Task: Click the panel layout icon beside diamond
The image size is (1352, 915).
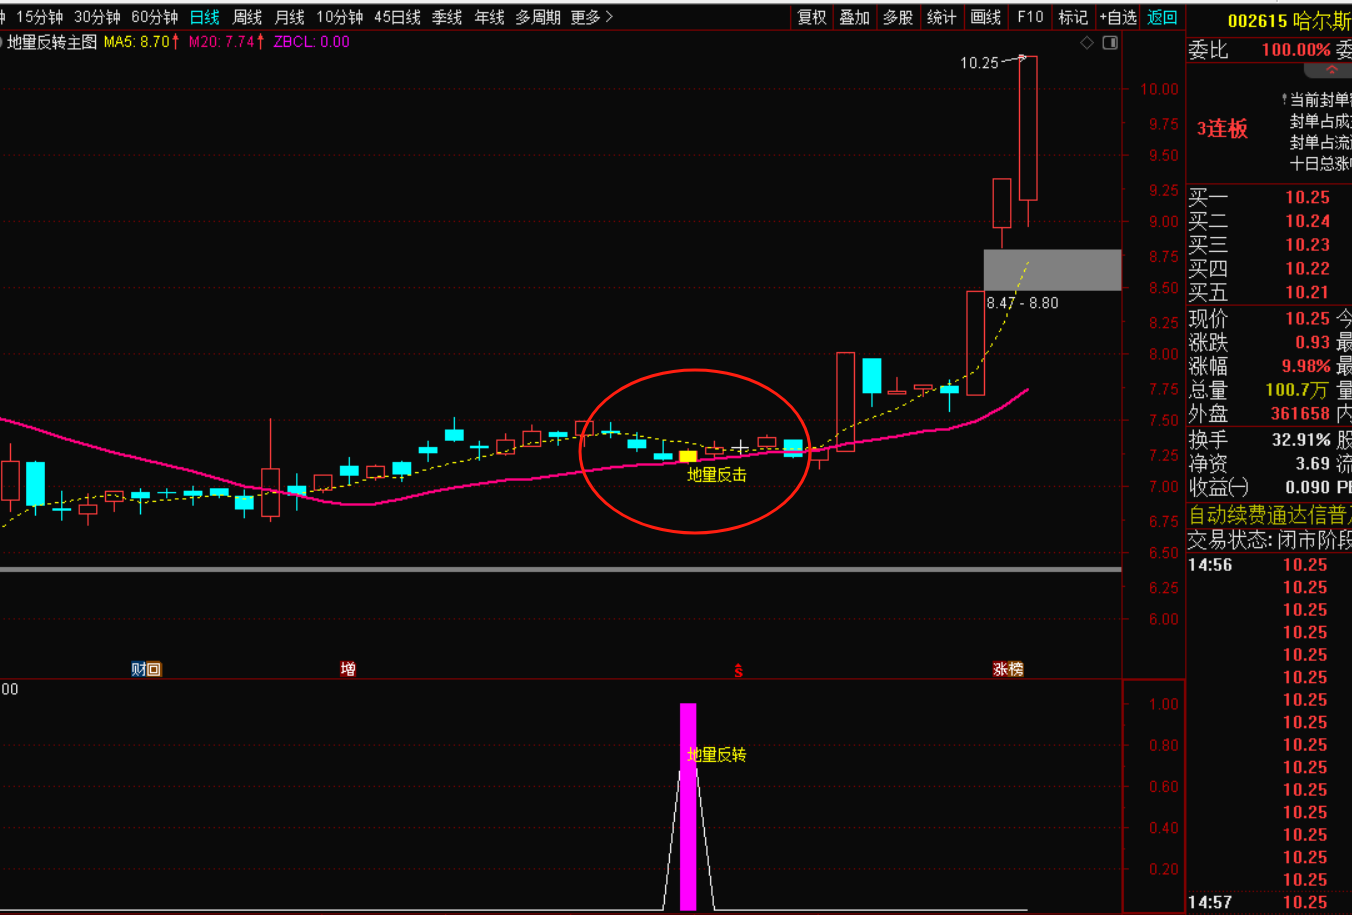Action: coord(1110,43)
